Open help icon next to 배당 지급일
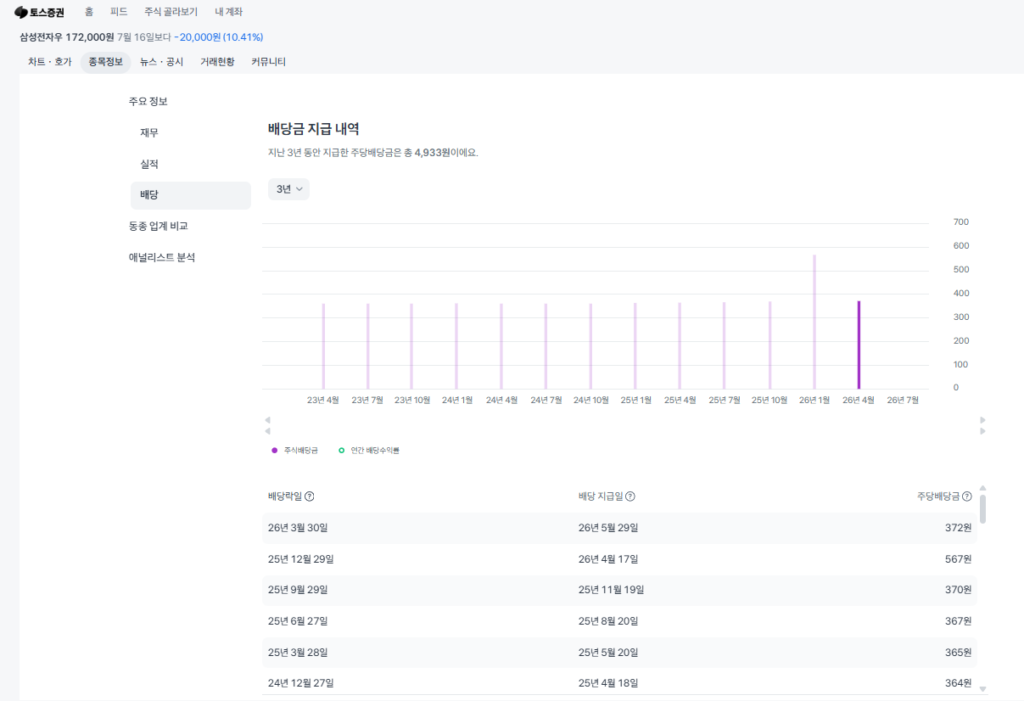 [x=630, y=497]
